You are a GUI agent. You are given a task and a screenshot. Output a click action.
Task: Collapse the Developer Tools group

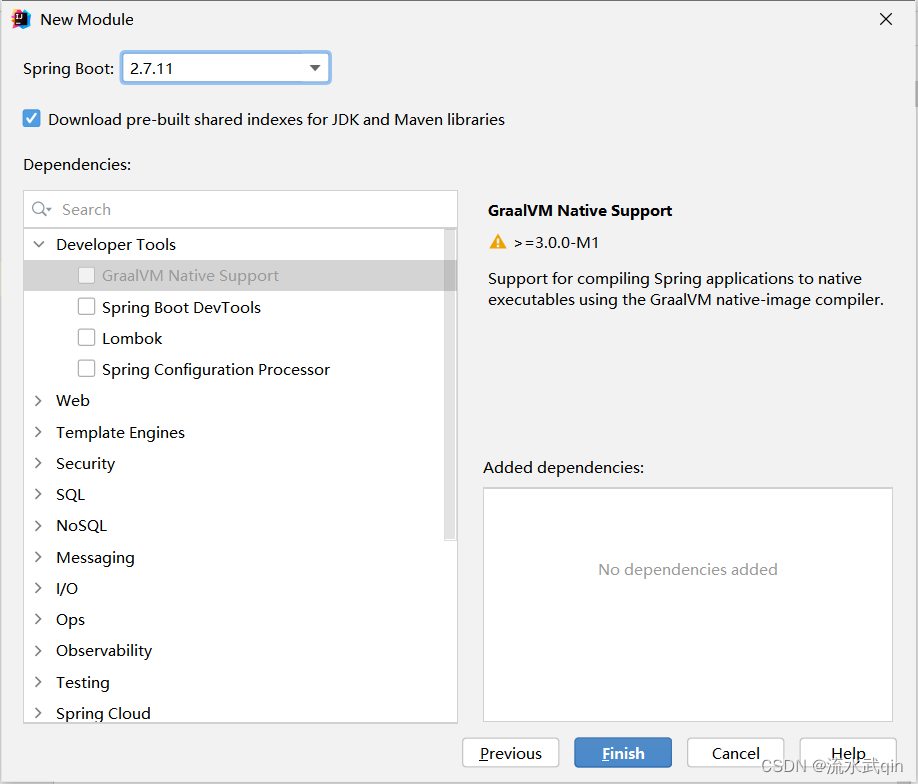point(39,244)
